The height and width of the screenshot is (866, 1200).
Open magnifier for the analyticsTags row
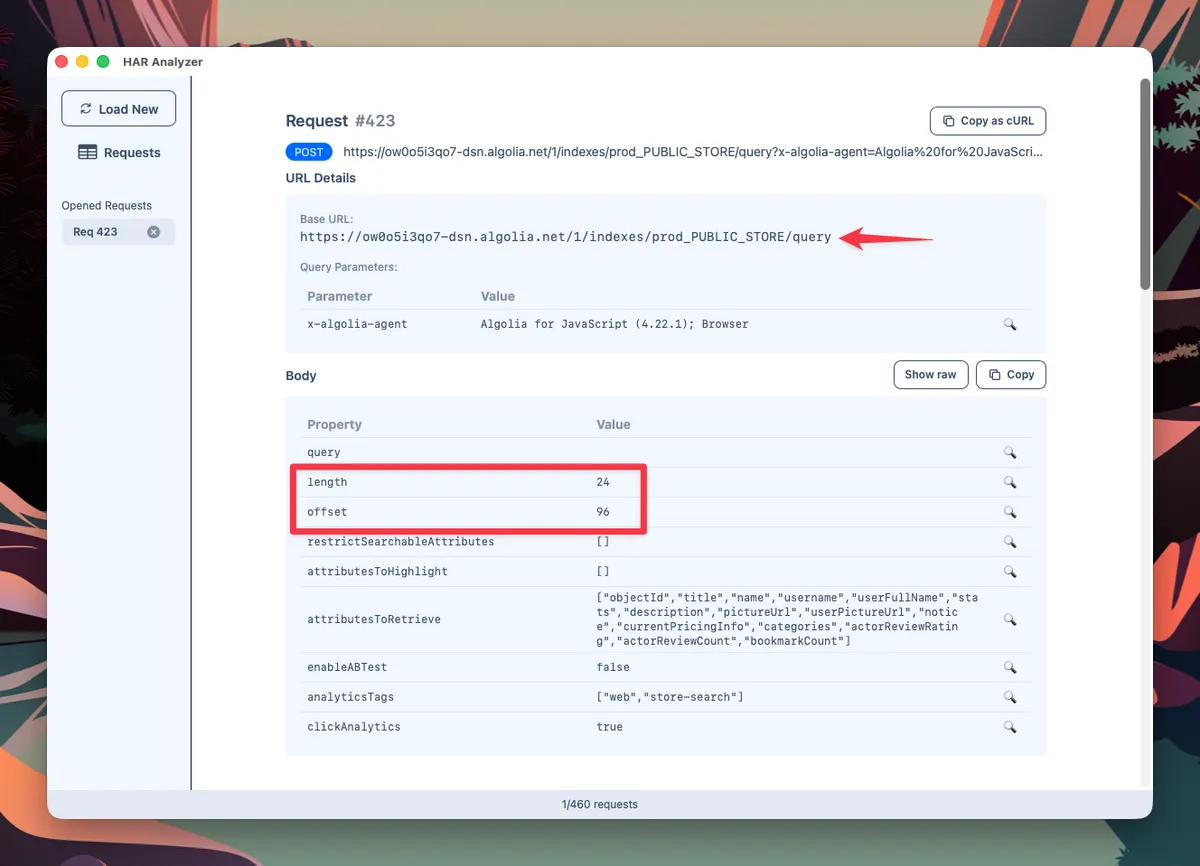[1010, 697]
